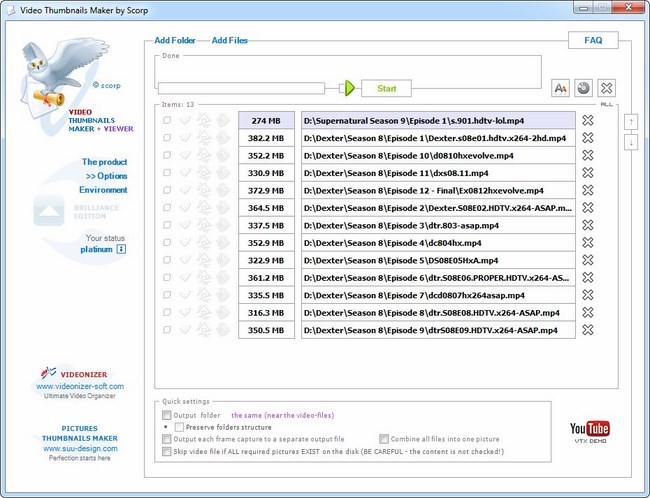Click the font 'A' text settings icon
The width and height of the screenshot is (650, 498).
560,88
